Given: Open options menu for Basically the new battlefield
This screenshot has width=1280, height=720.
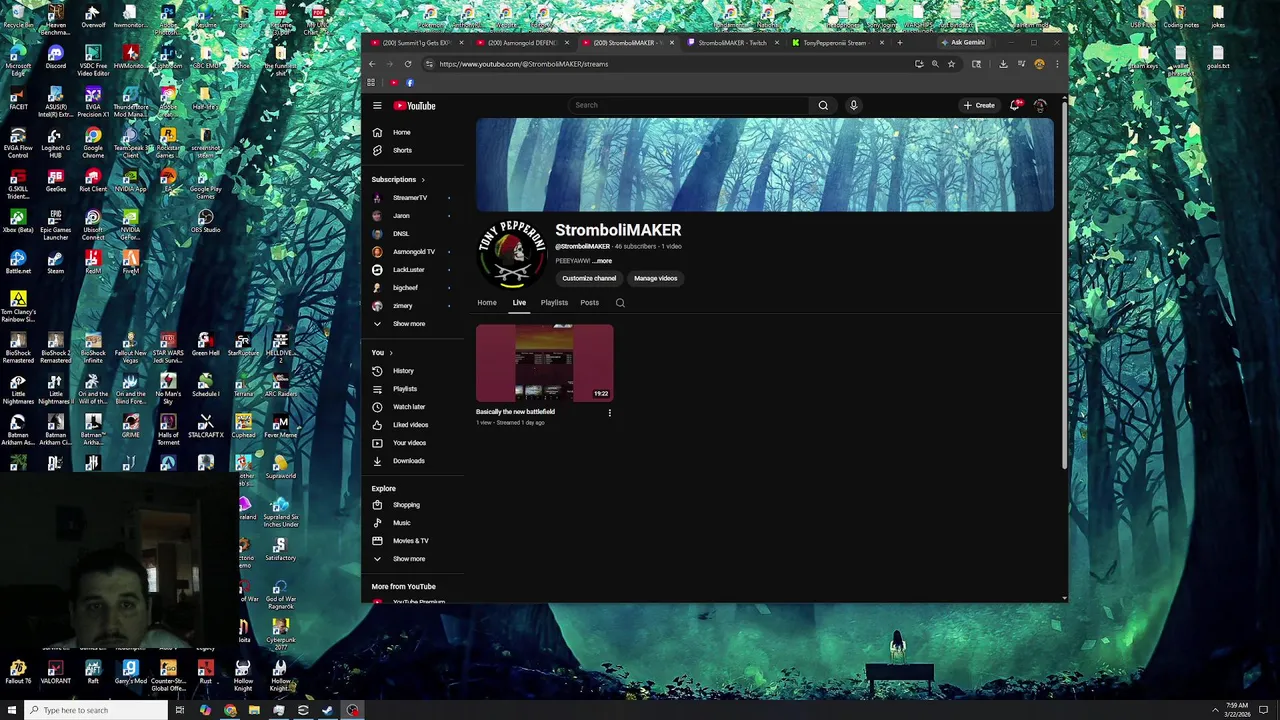Looking at the screenshot, I should (x=609, y=412).
